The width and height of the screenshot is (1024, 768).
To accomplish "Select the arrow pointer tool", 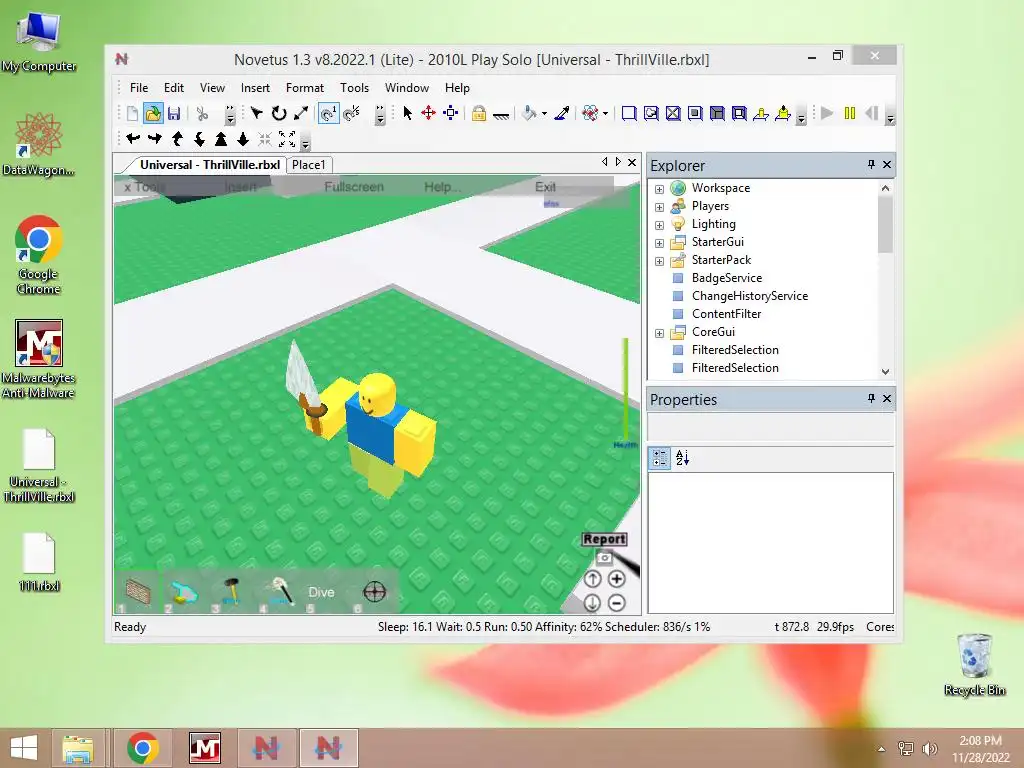I will pyautogui.click(x=408, y=114).
